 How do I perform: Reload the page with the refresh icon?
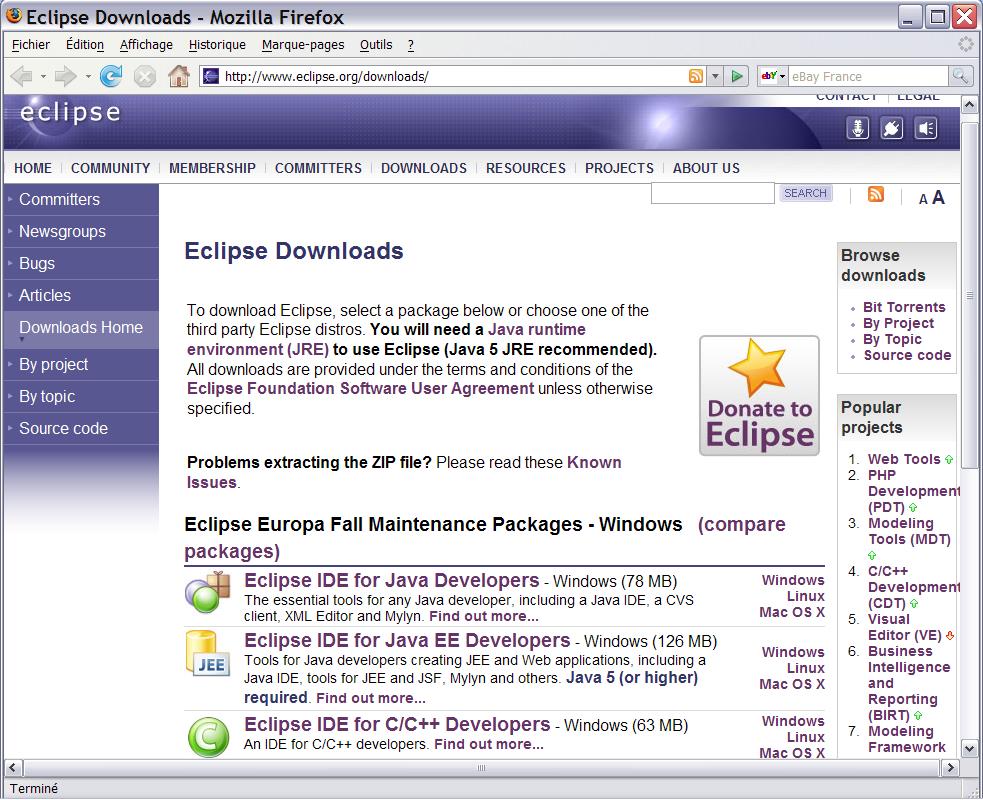tap(111, 76)
